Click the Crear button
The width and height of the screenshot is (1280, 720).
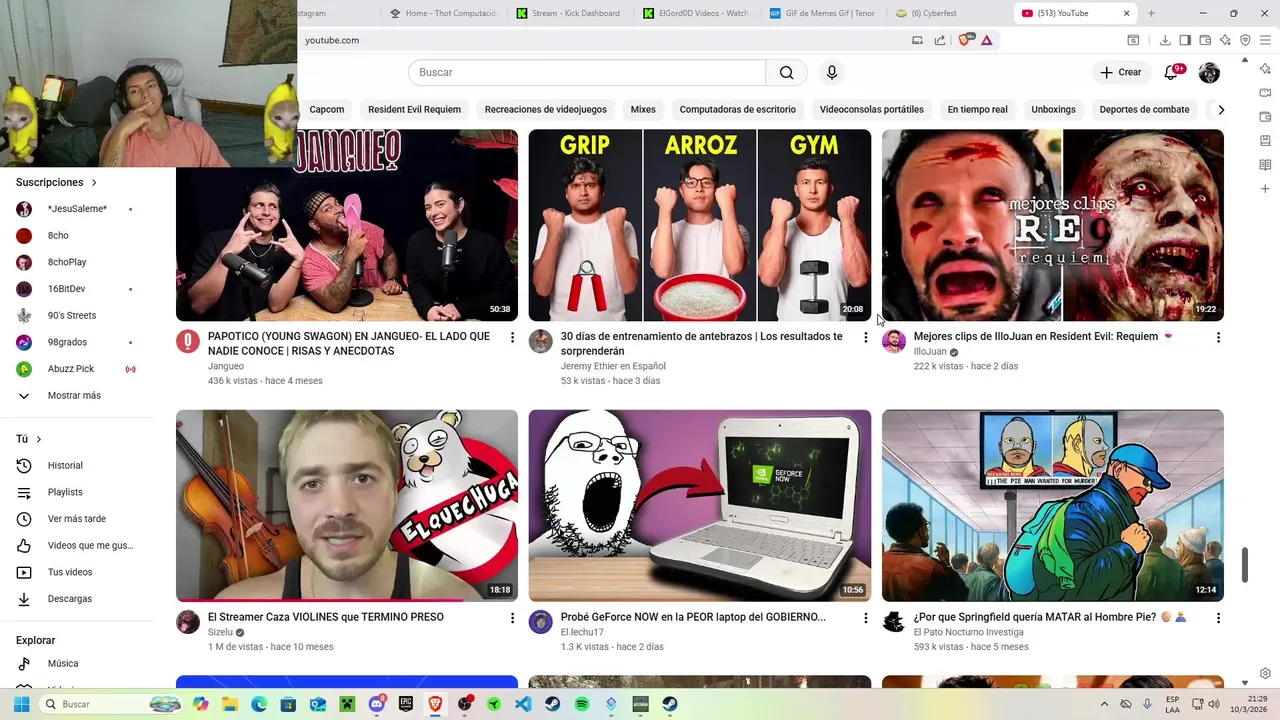(x=1120, y=72)
